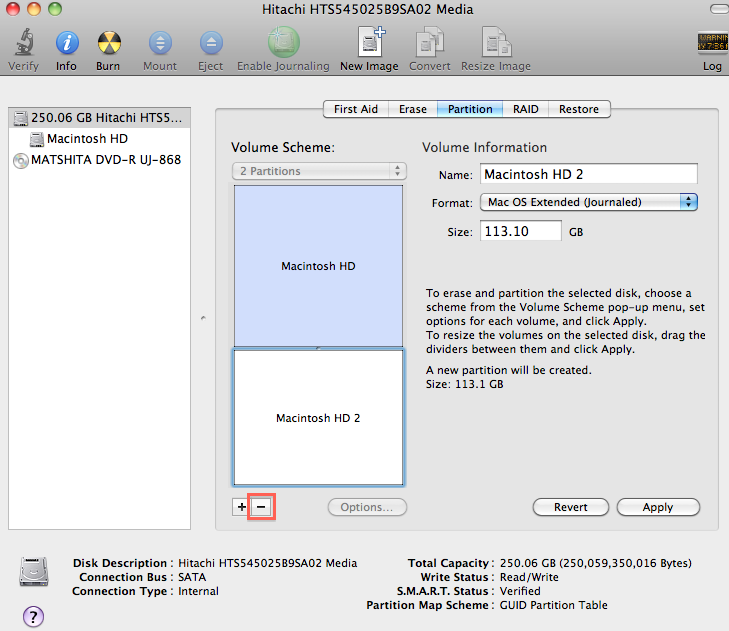Click the Mount toolbar icon
The height and width of the screenshot is (631, 729).
coord(160,43)
